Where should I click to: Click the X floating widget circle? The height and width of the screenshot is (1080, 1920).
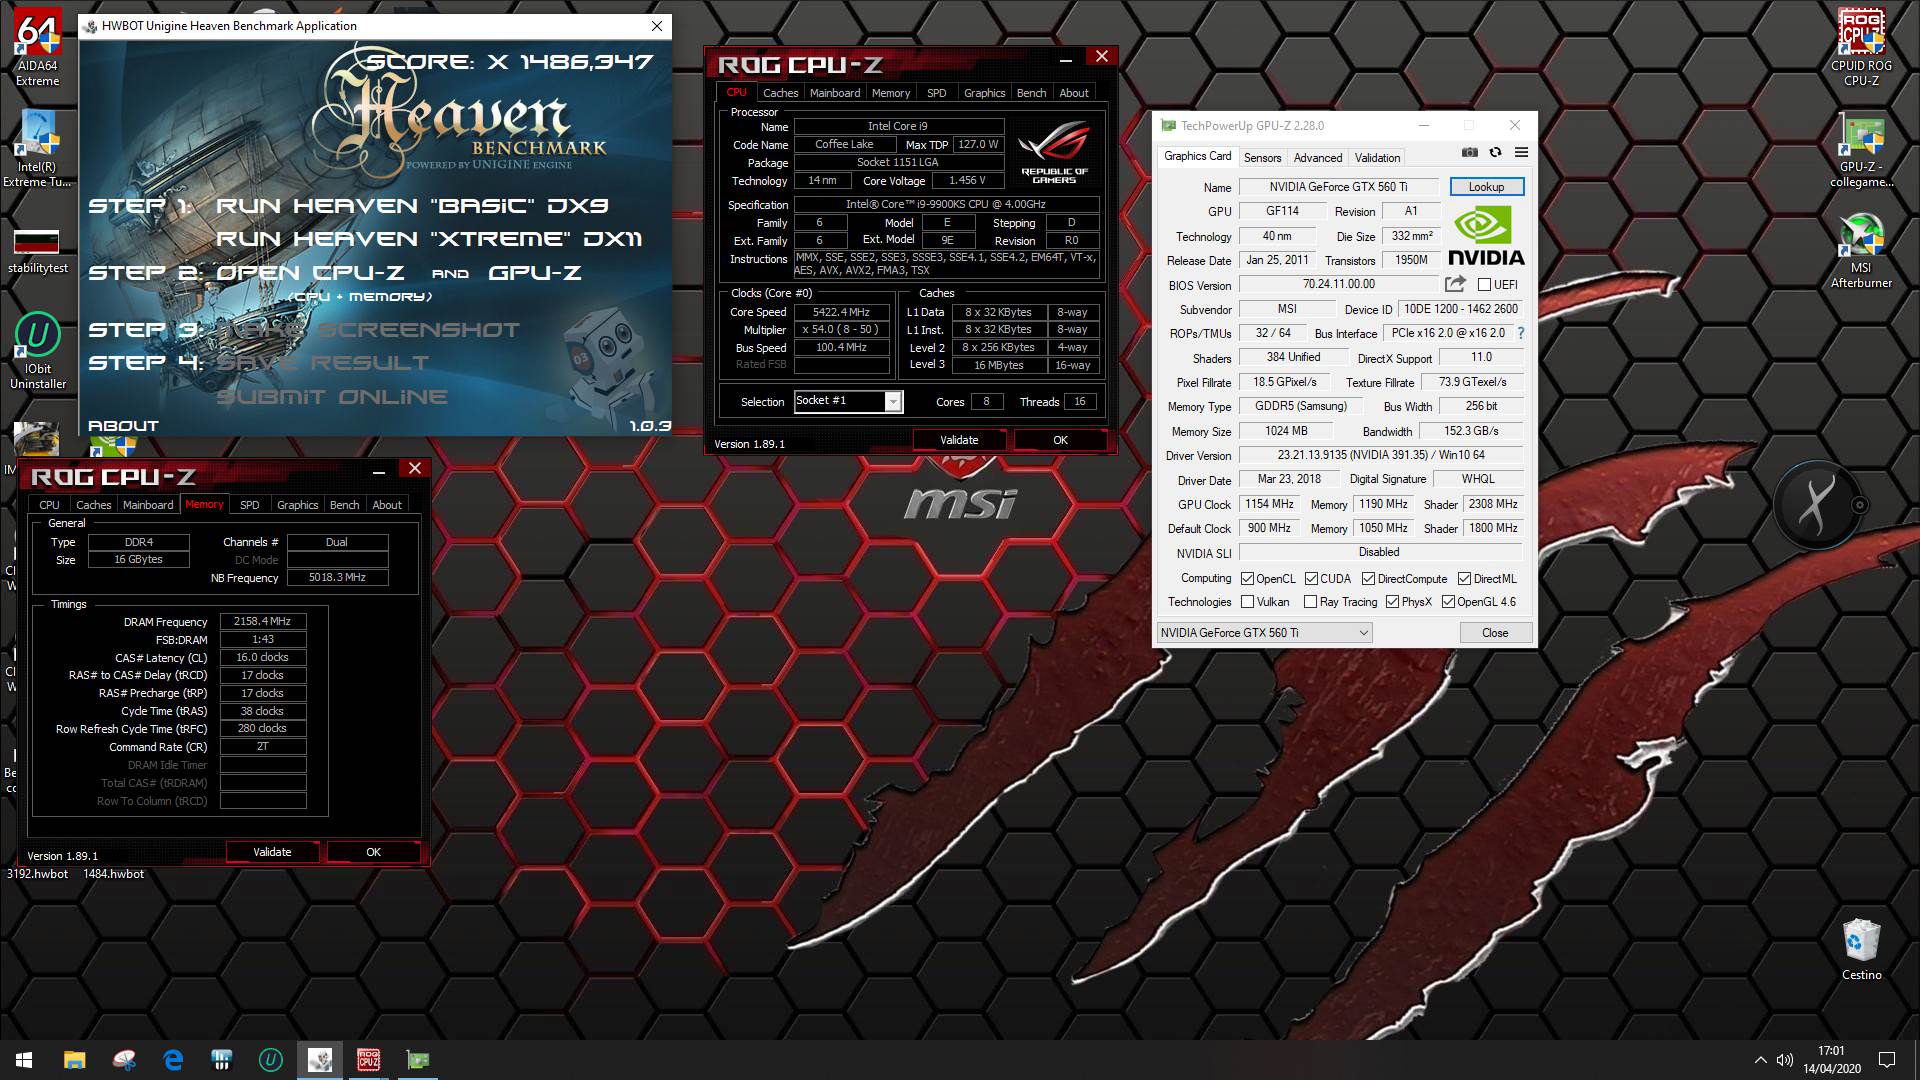tap(1815, 504)
